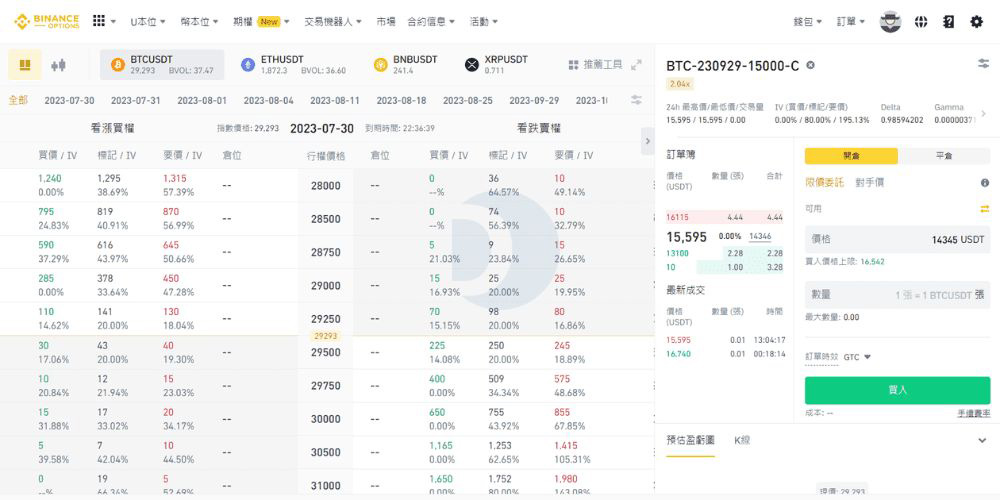Image resolution: width=1000 pixels, height=500 pixels.
Task: Expand option chain to fullscreen
Action: [x=636, y=64]
